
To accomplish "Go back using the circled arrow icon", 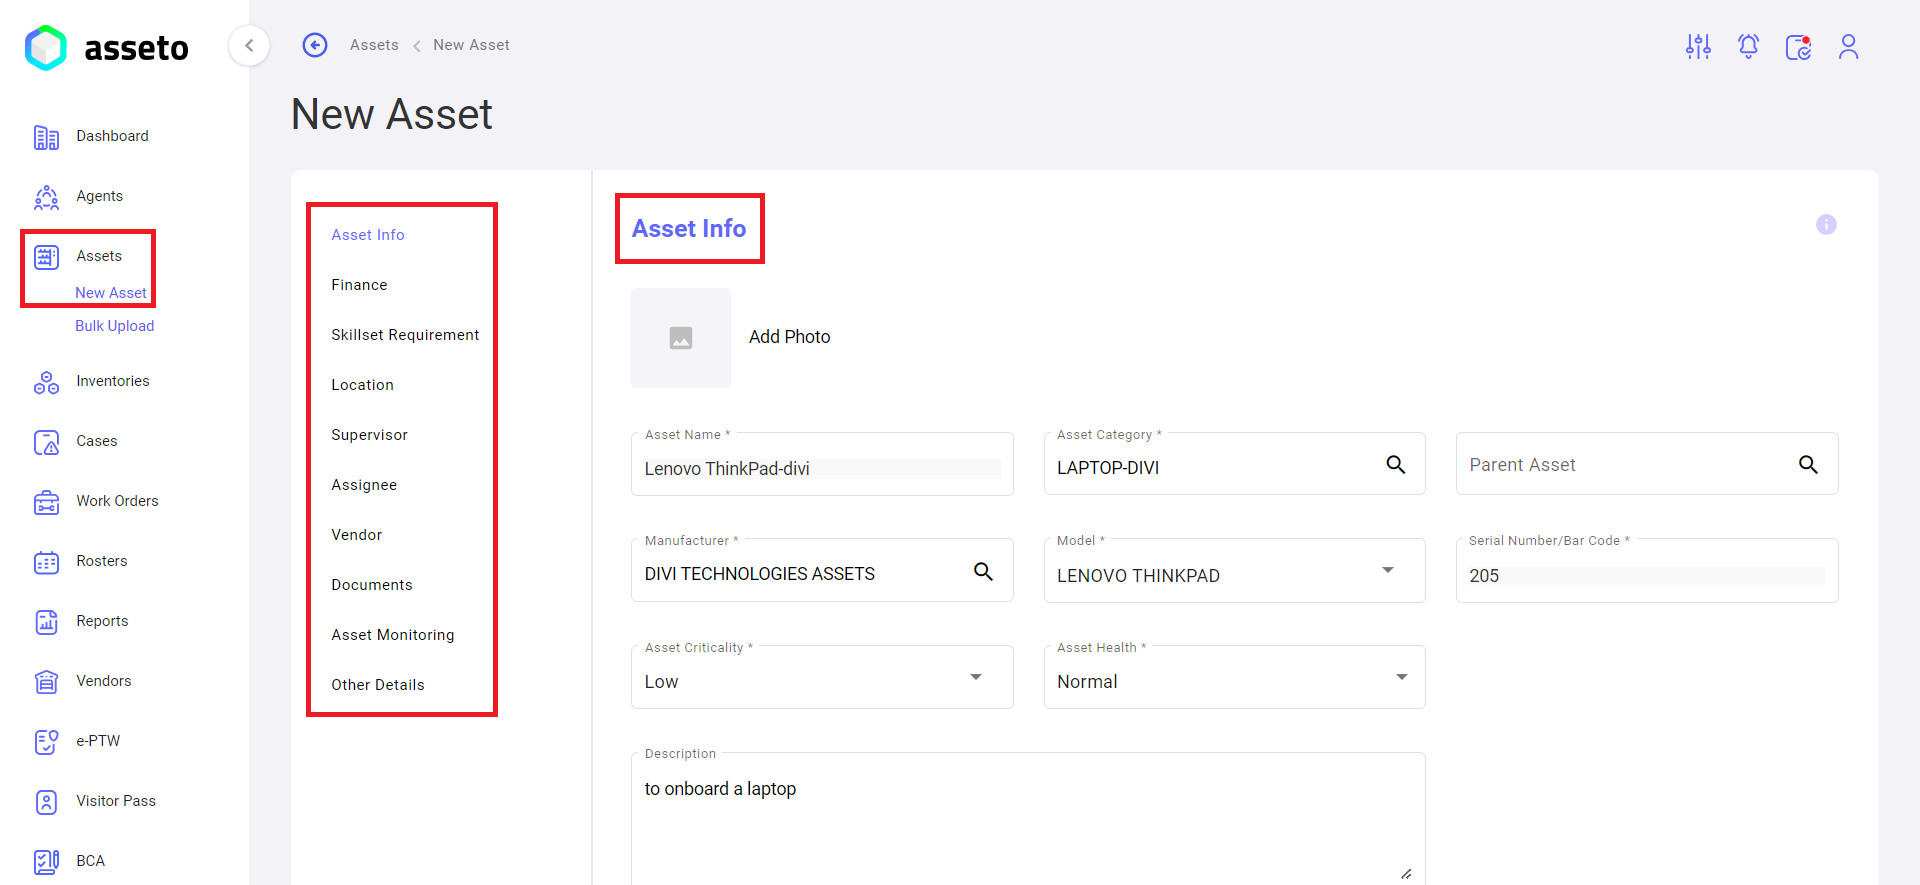I will 315,45.
